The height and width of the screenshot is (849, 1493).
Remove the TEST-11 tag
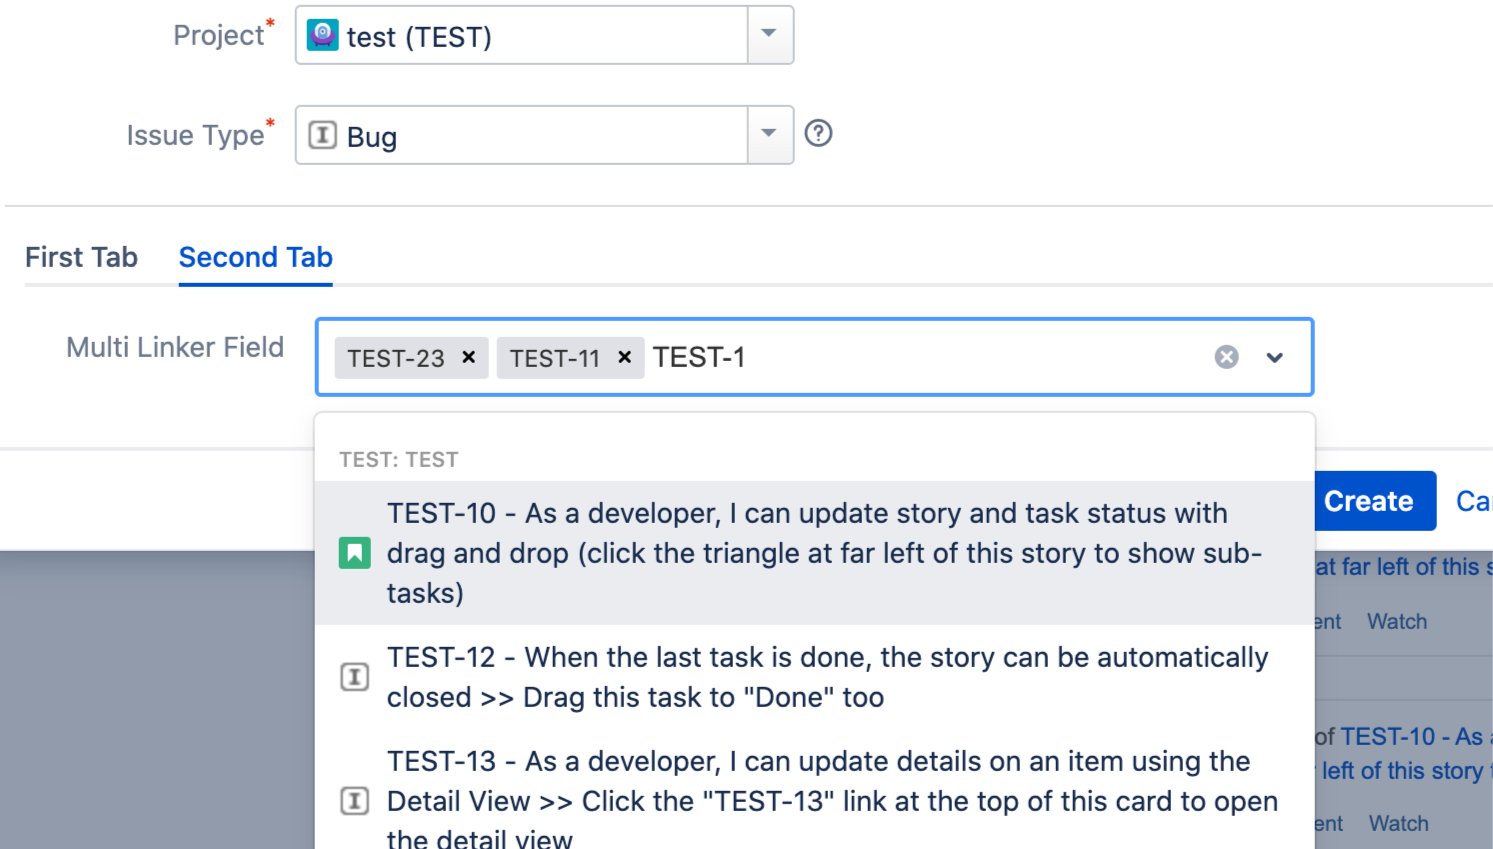624,357
